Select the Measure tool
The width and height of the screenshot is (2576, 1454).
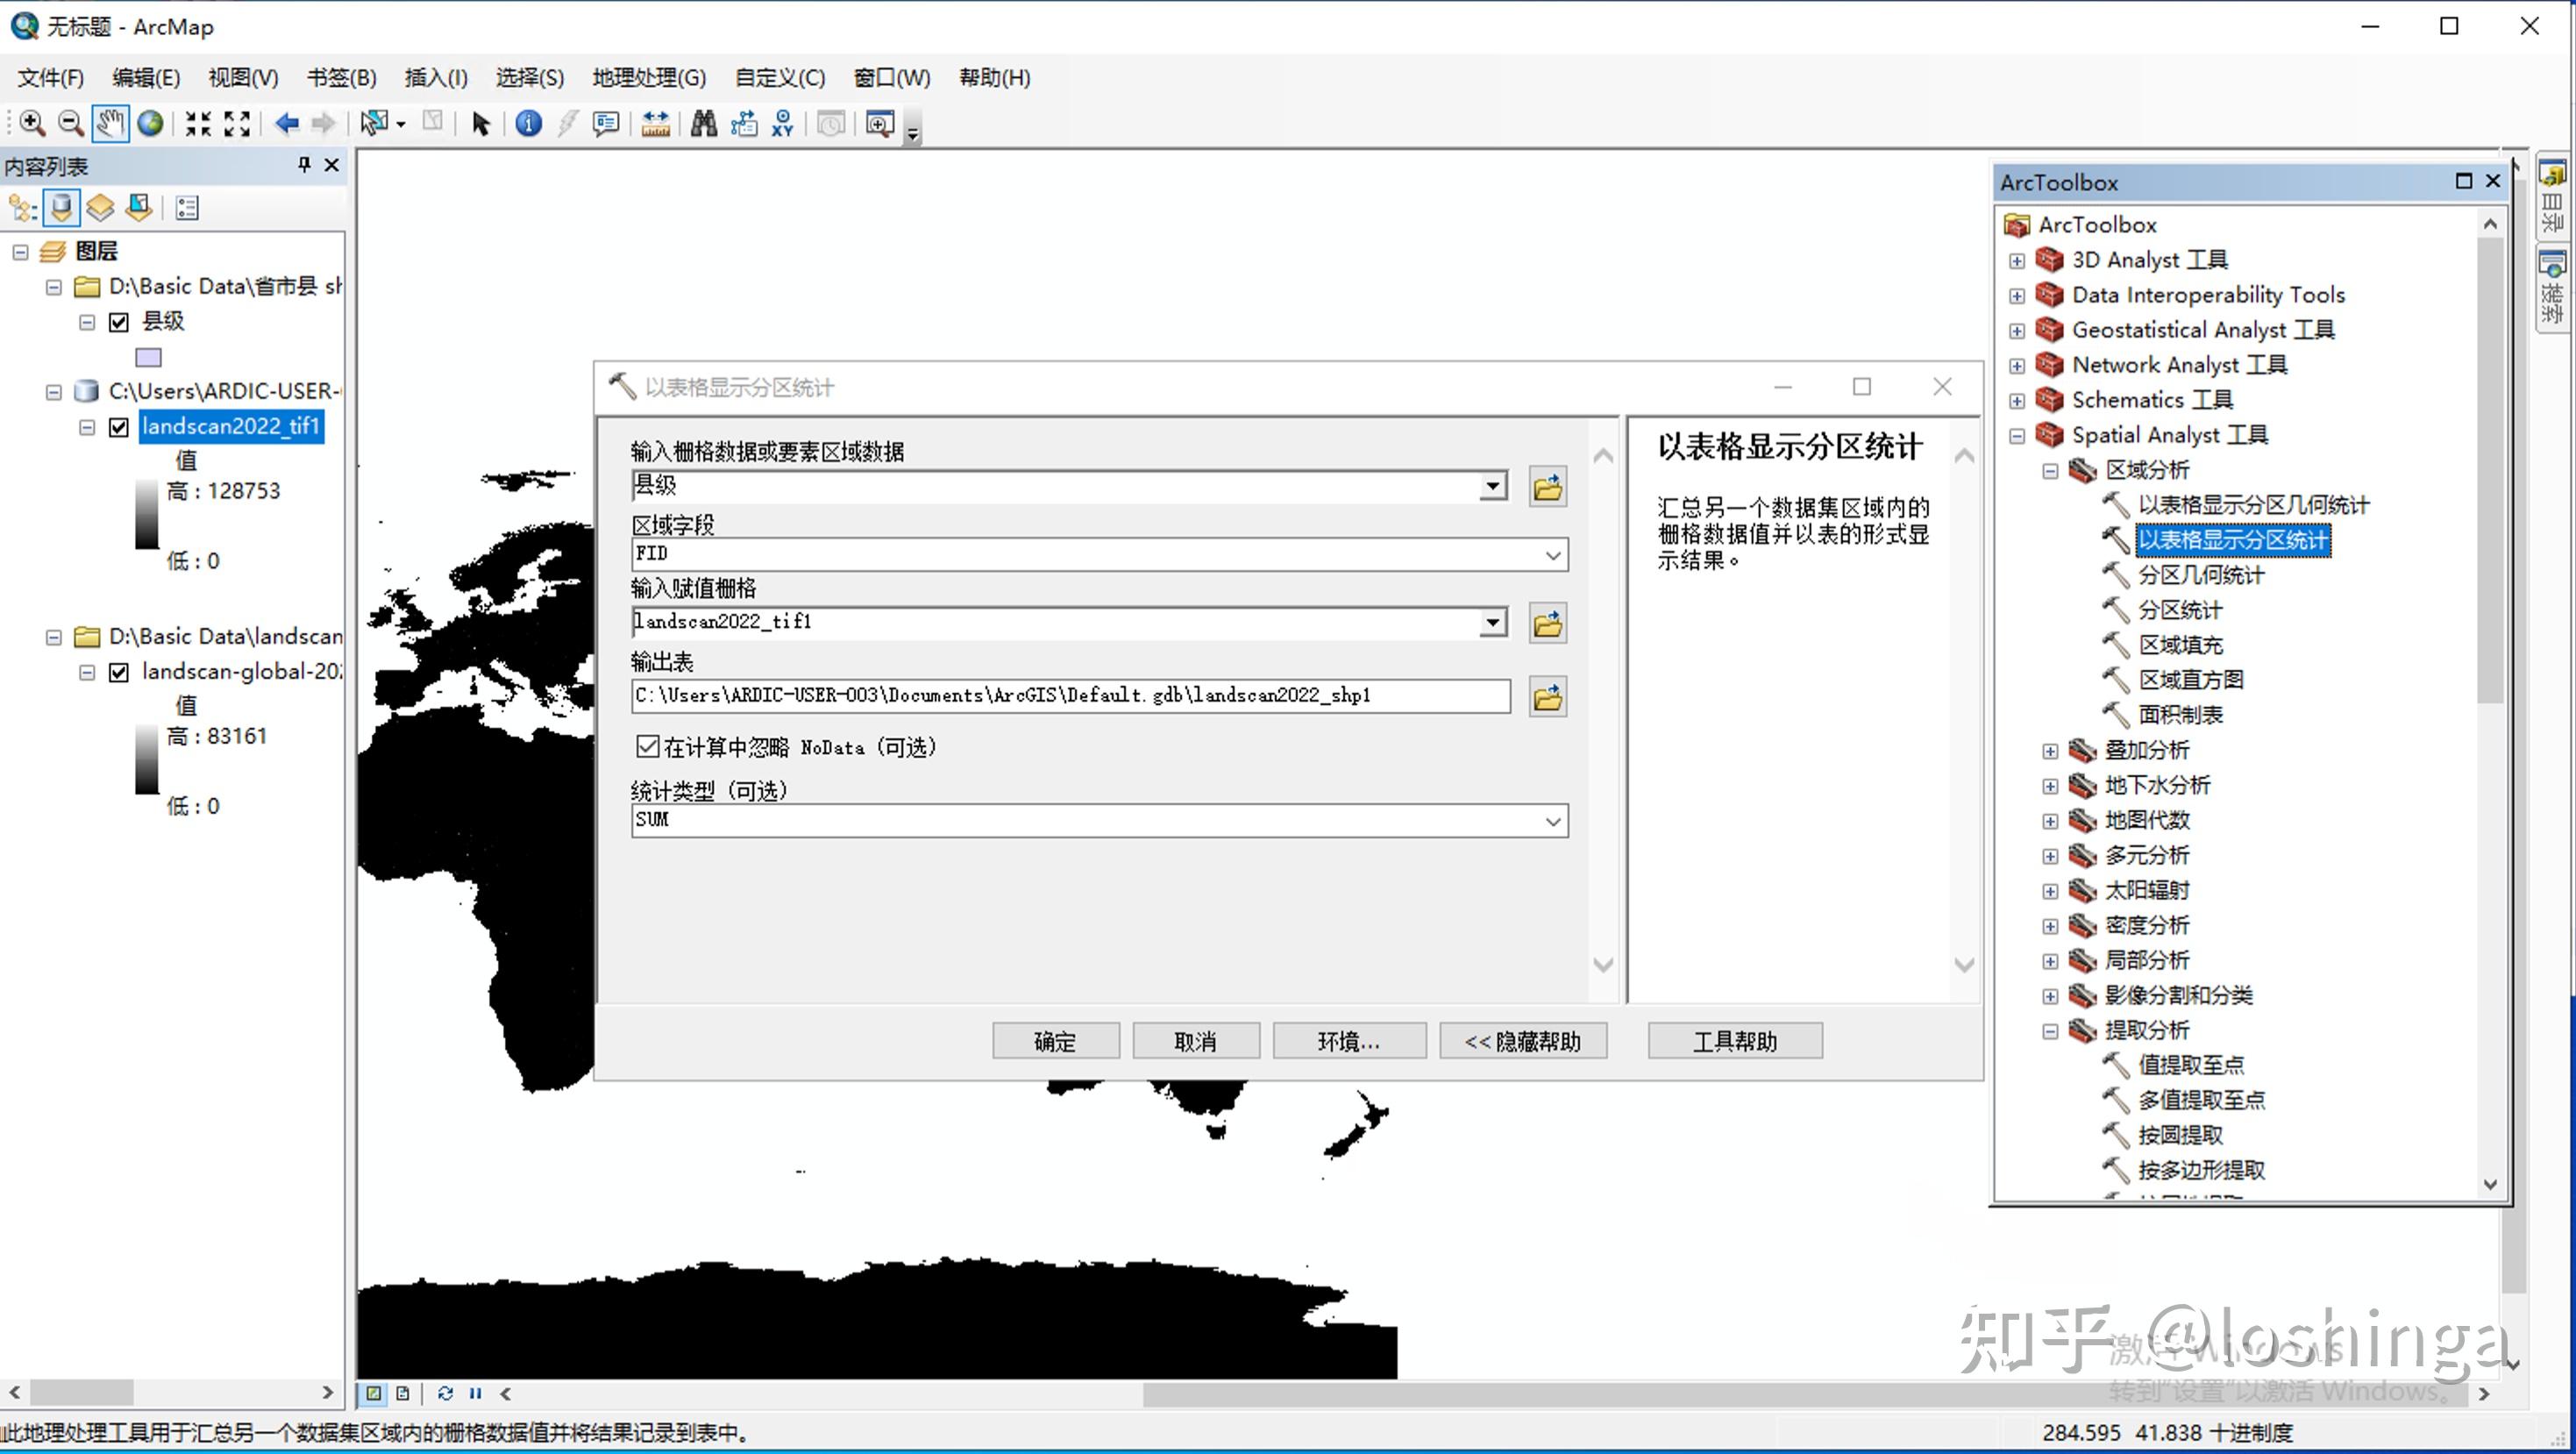click(x=655, y=123)
